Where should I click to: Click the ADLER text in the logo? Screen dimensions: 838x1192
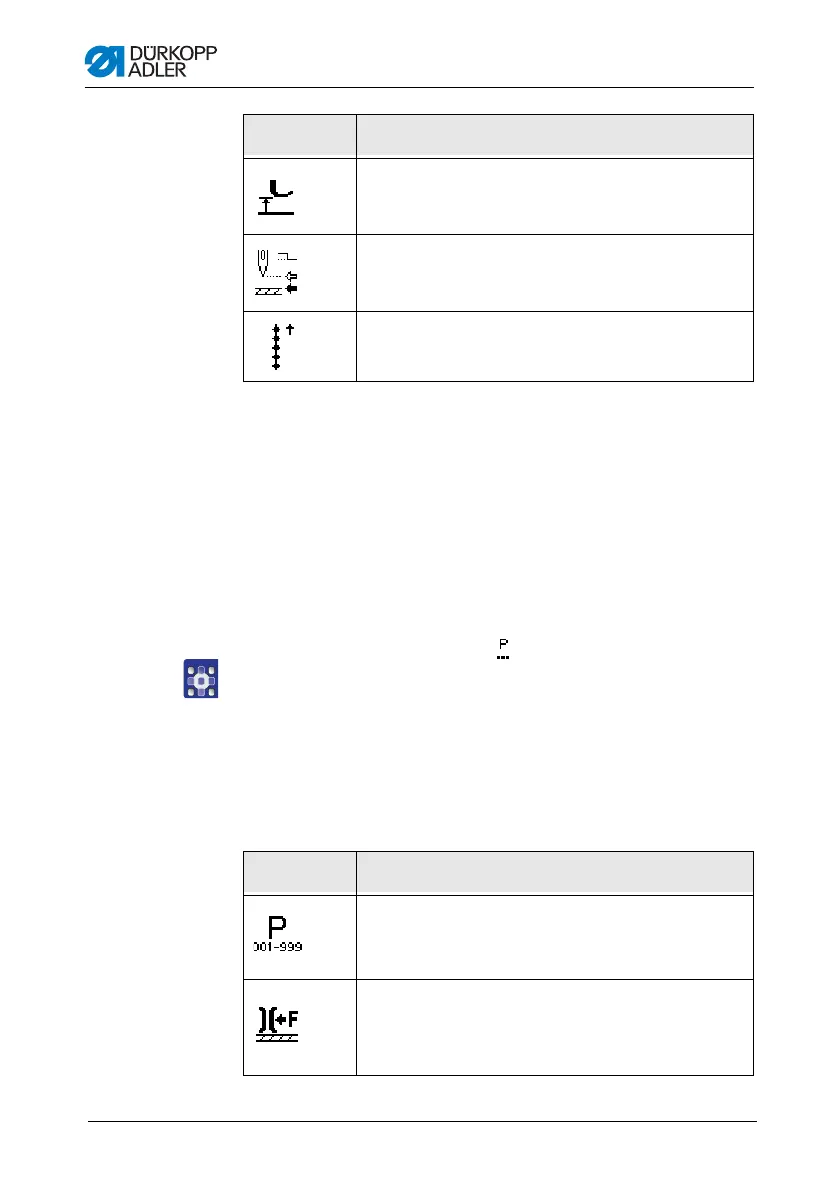(157, 69)
